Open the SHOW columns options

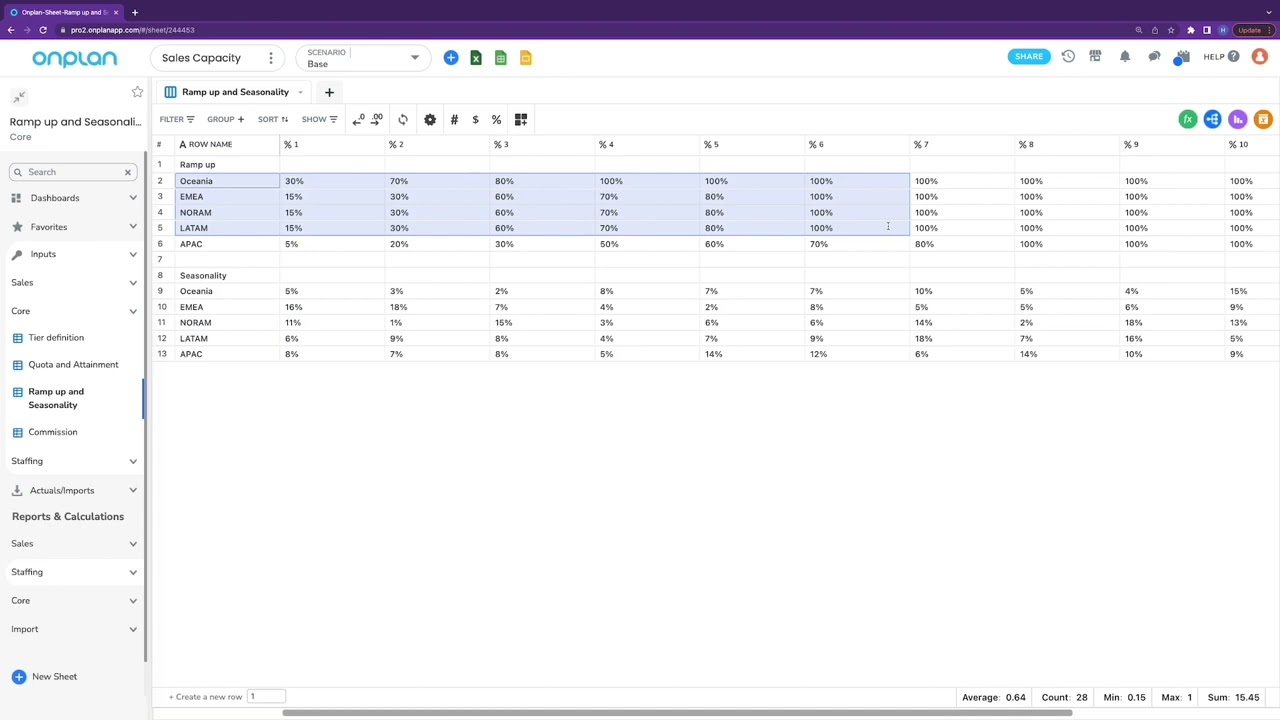320,120
